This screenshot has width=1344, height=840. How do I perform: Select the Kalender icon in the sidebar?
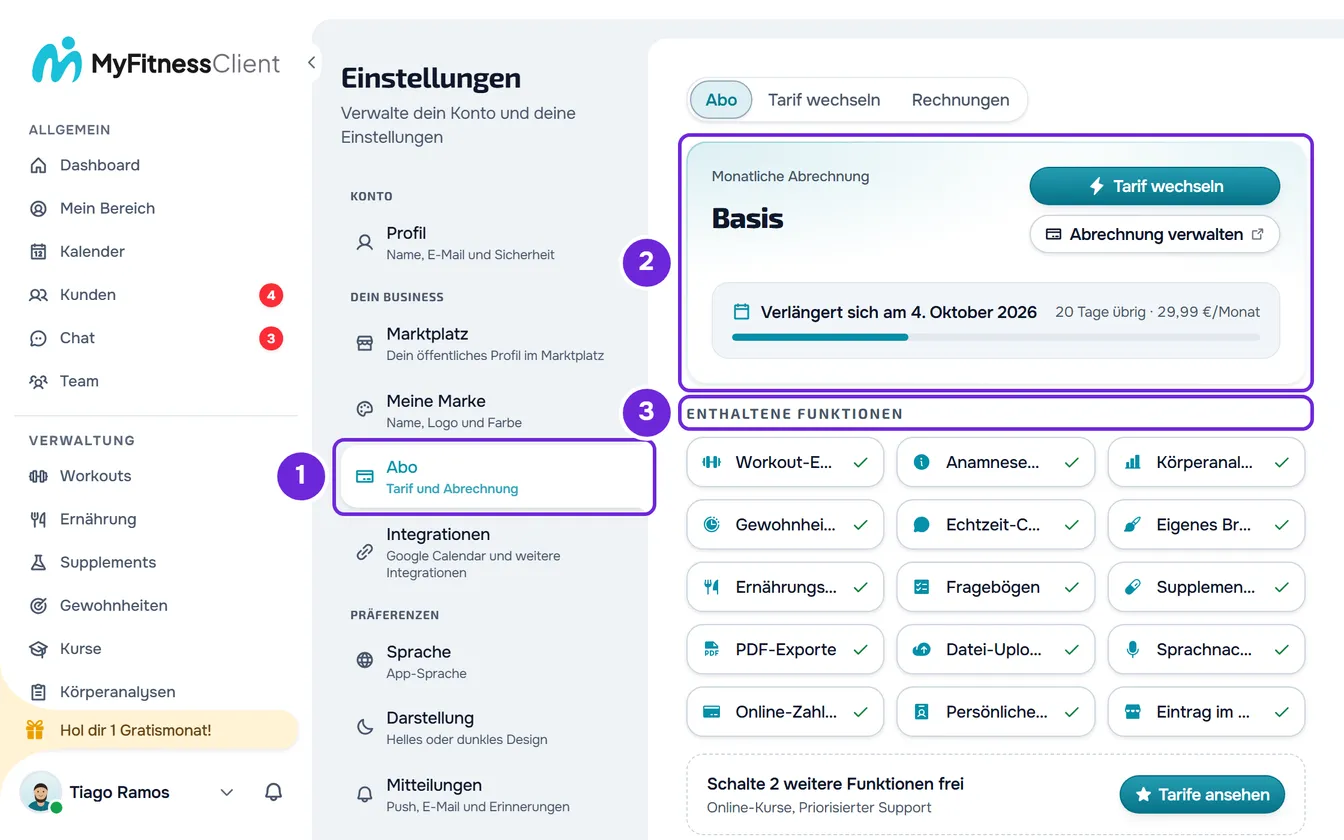pos(38,252)
